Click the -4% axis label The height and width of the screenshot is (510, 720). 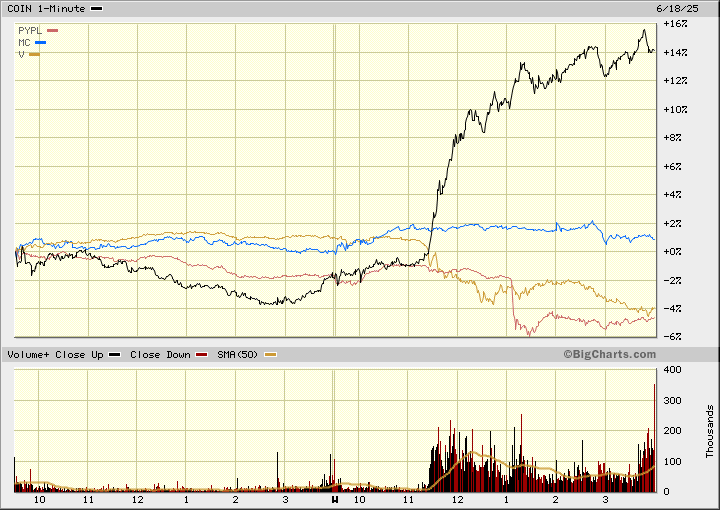pos(673,308)
